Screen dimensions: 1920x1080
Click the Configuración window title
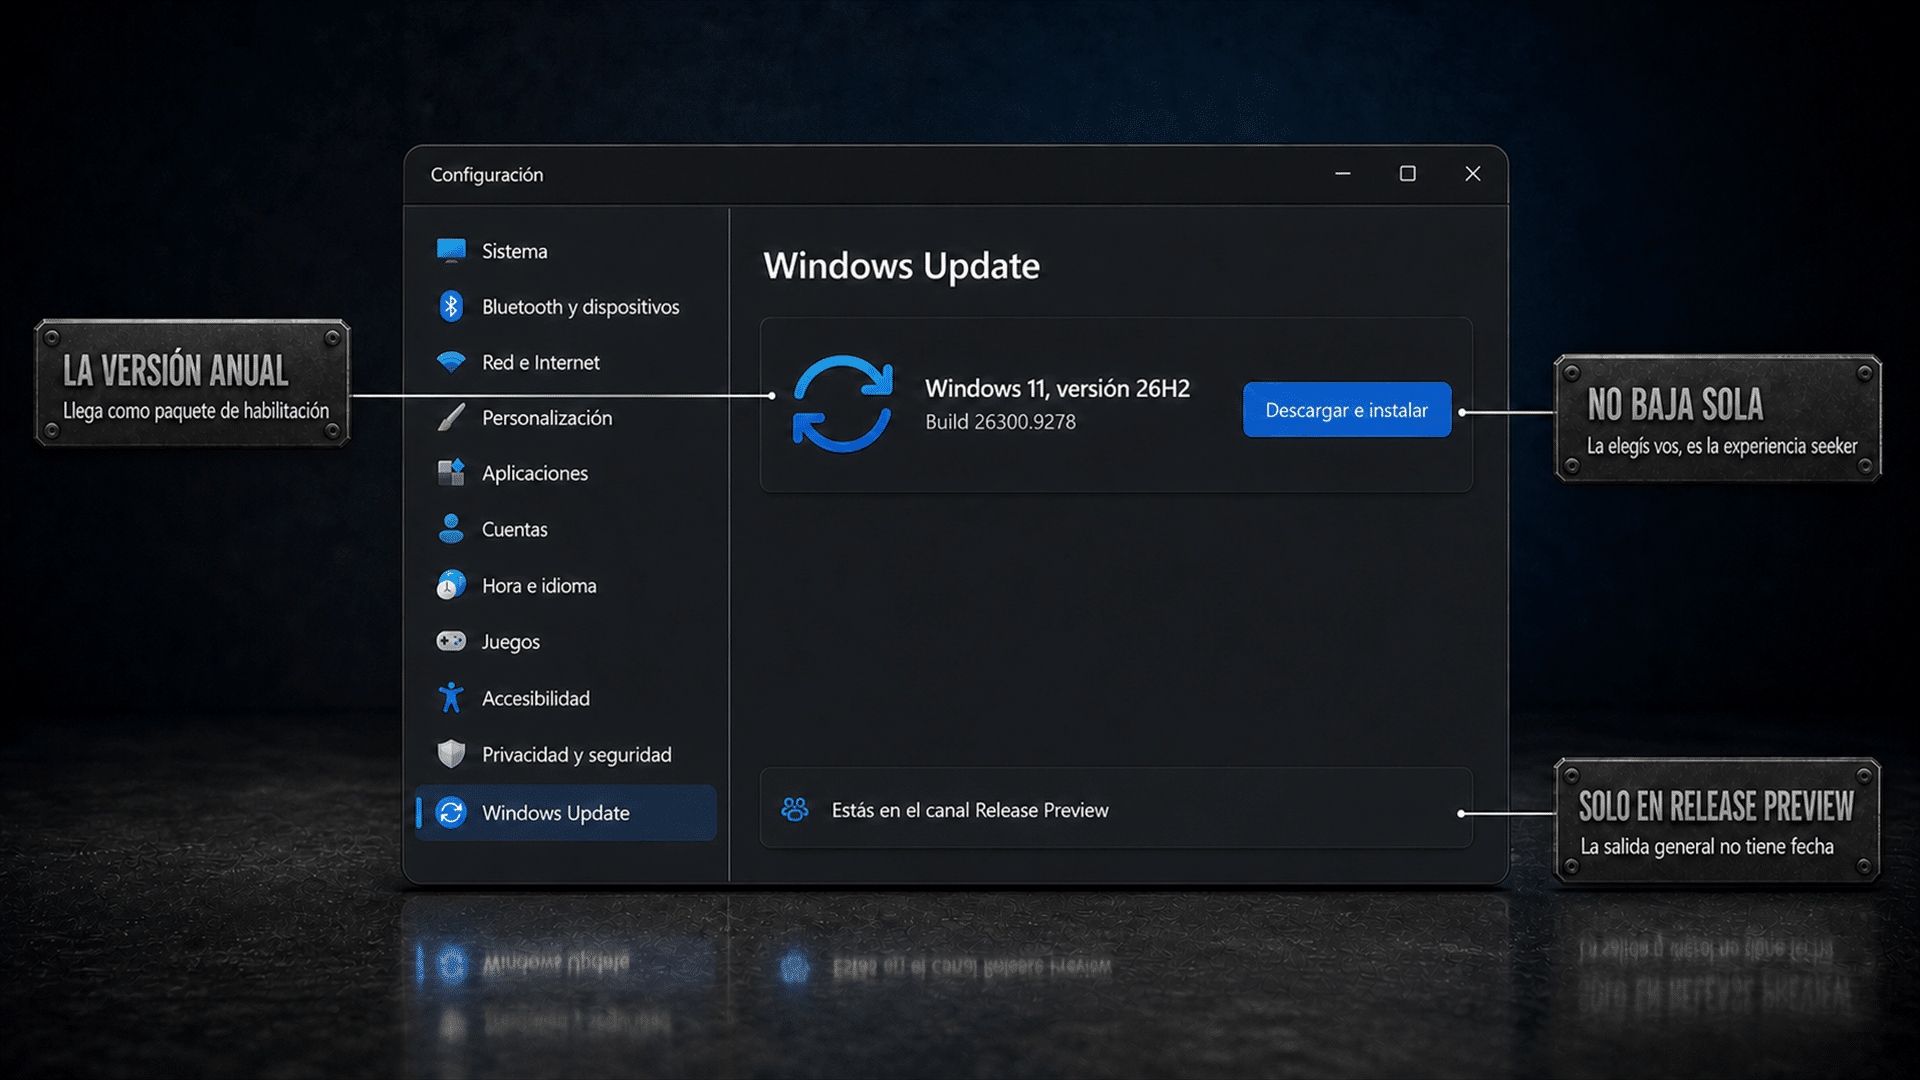coord(487,175)
